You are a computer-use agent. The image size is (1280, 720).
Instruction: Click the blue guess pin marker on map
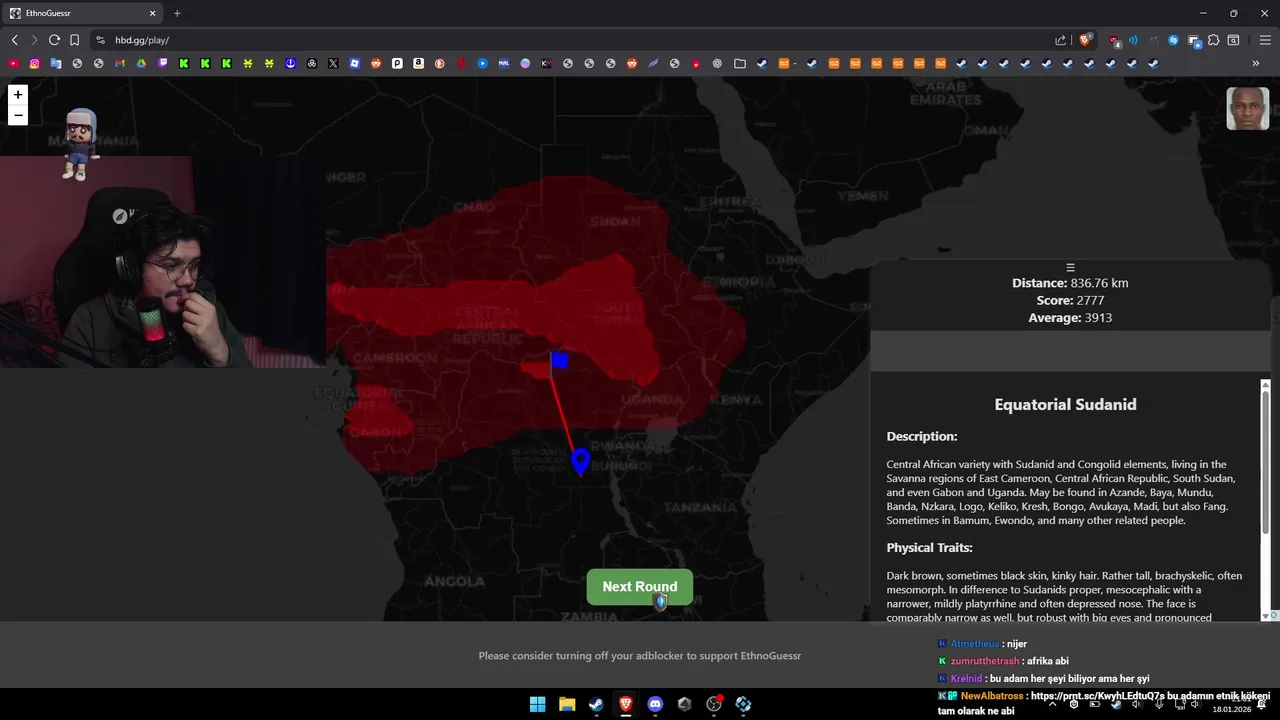[581, 461]
